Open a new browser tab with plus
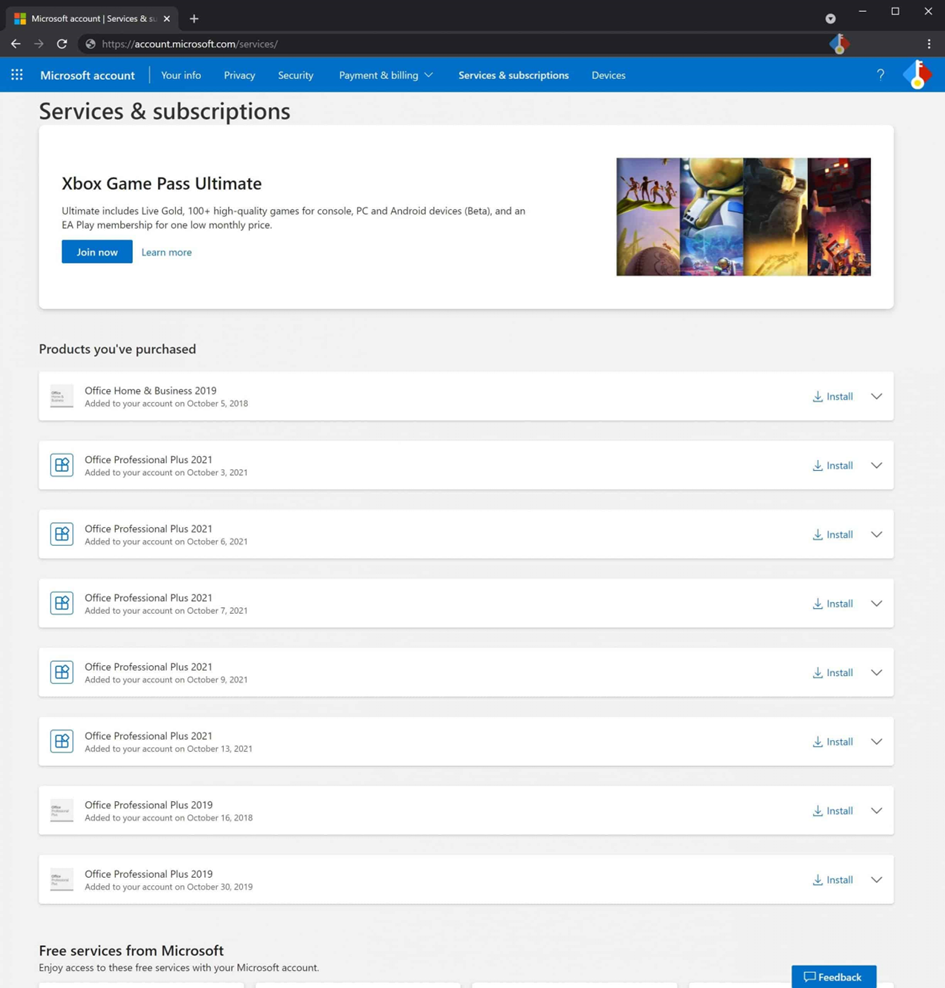 click(194, 18)
